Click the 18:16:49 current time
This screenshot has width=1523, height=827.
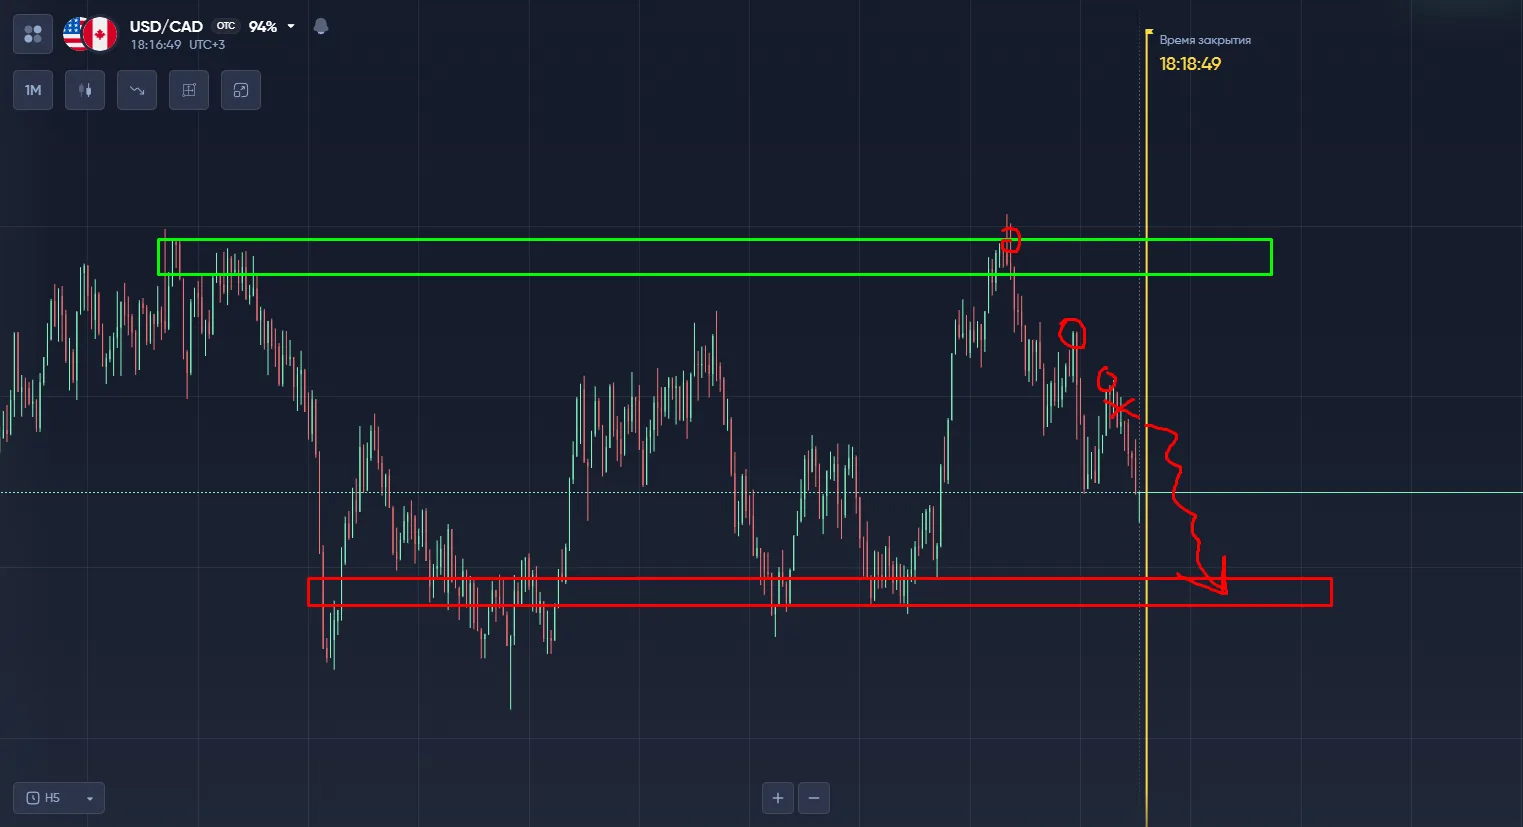click(x=156, y=45)
